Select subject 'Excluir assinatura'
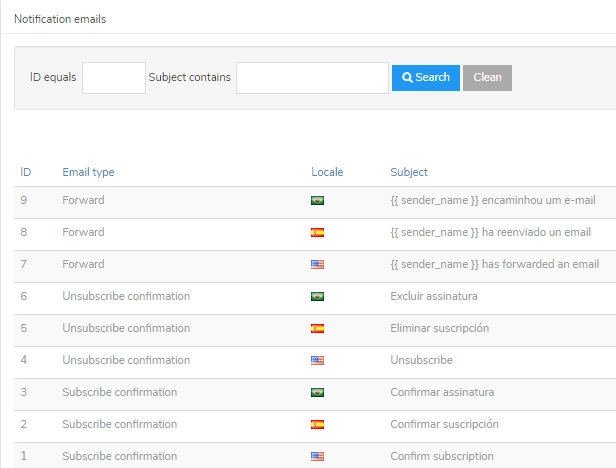The image size is (616, 468). point(434,296)
